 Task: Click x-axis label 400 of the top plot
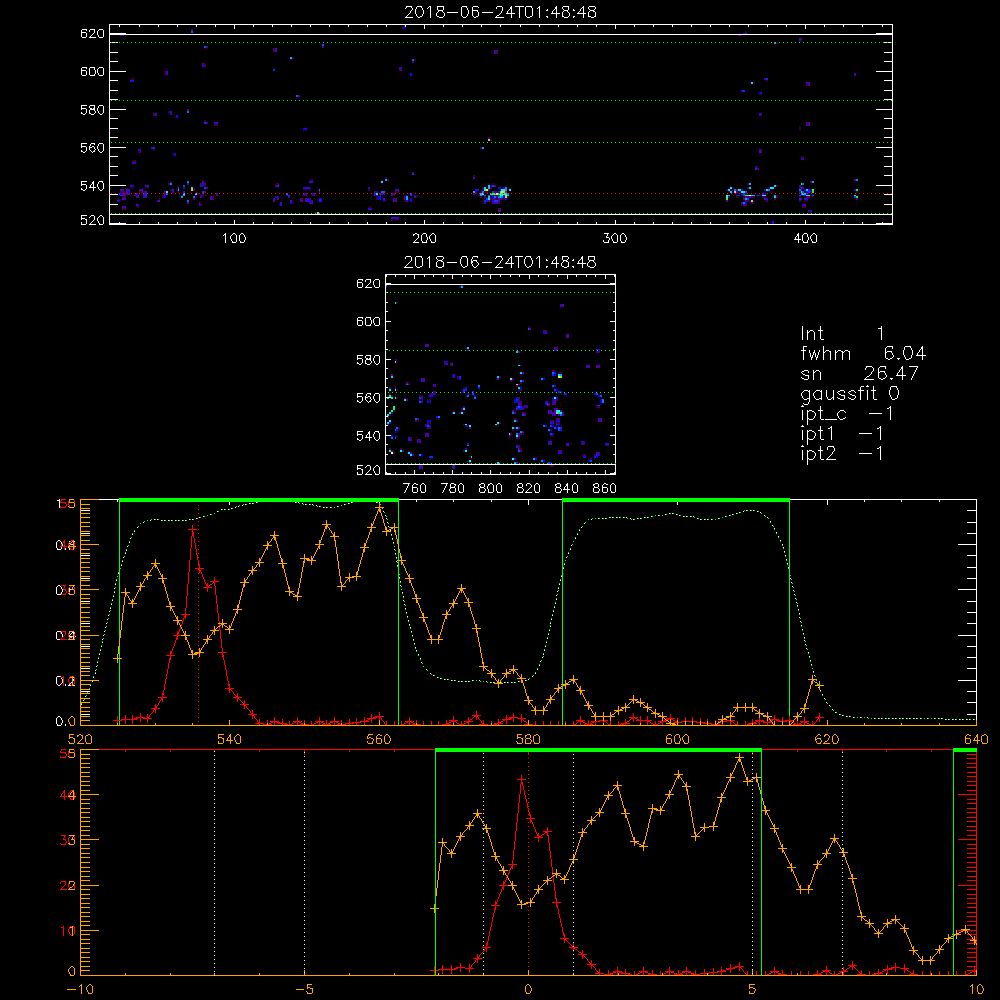point(805,239)
